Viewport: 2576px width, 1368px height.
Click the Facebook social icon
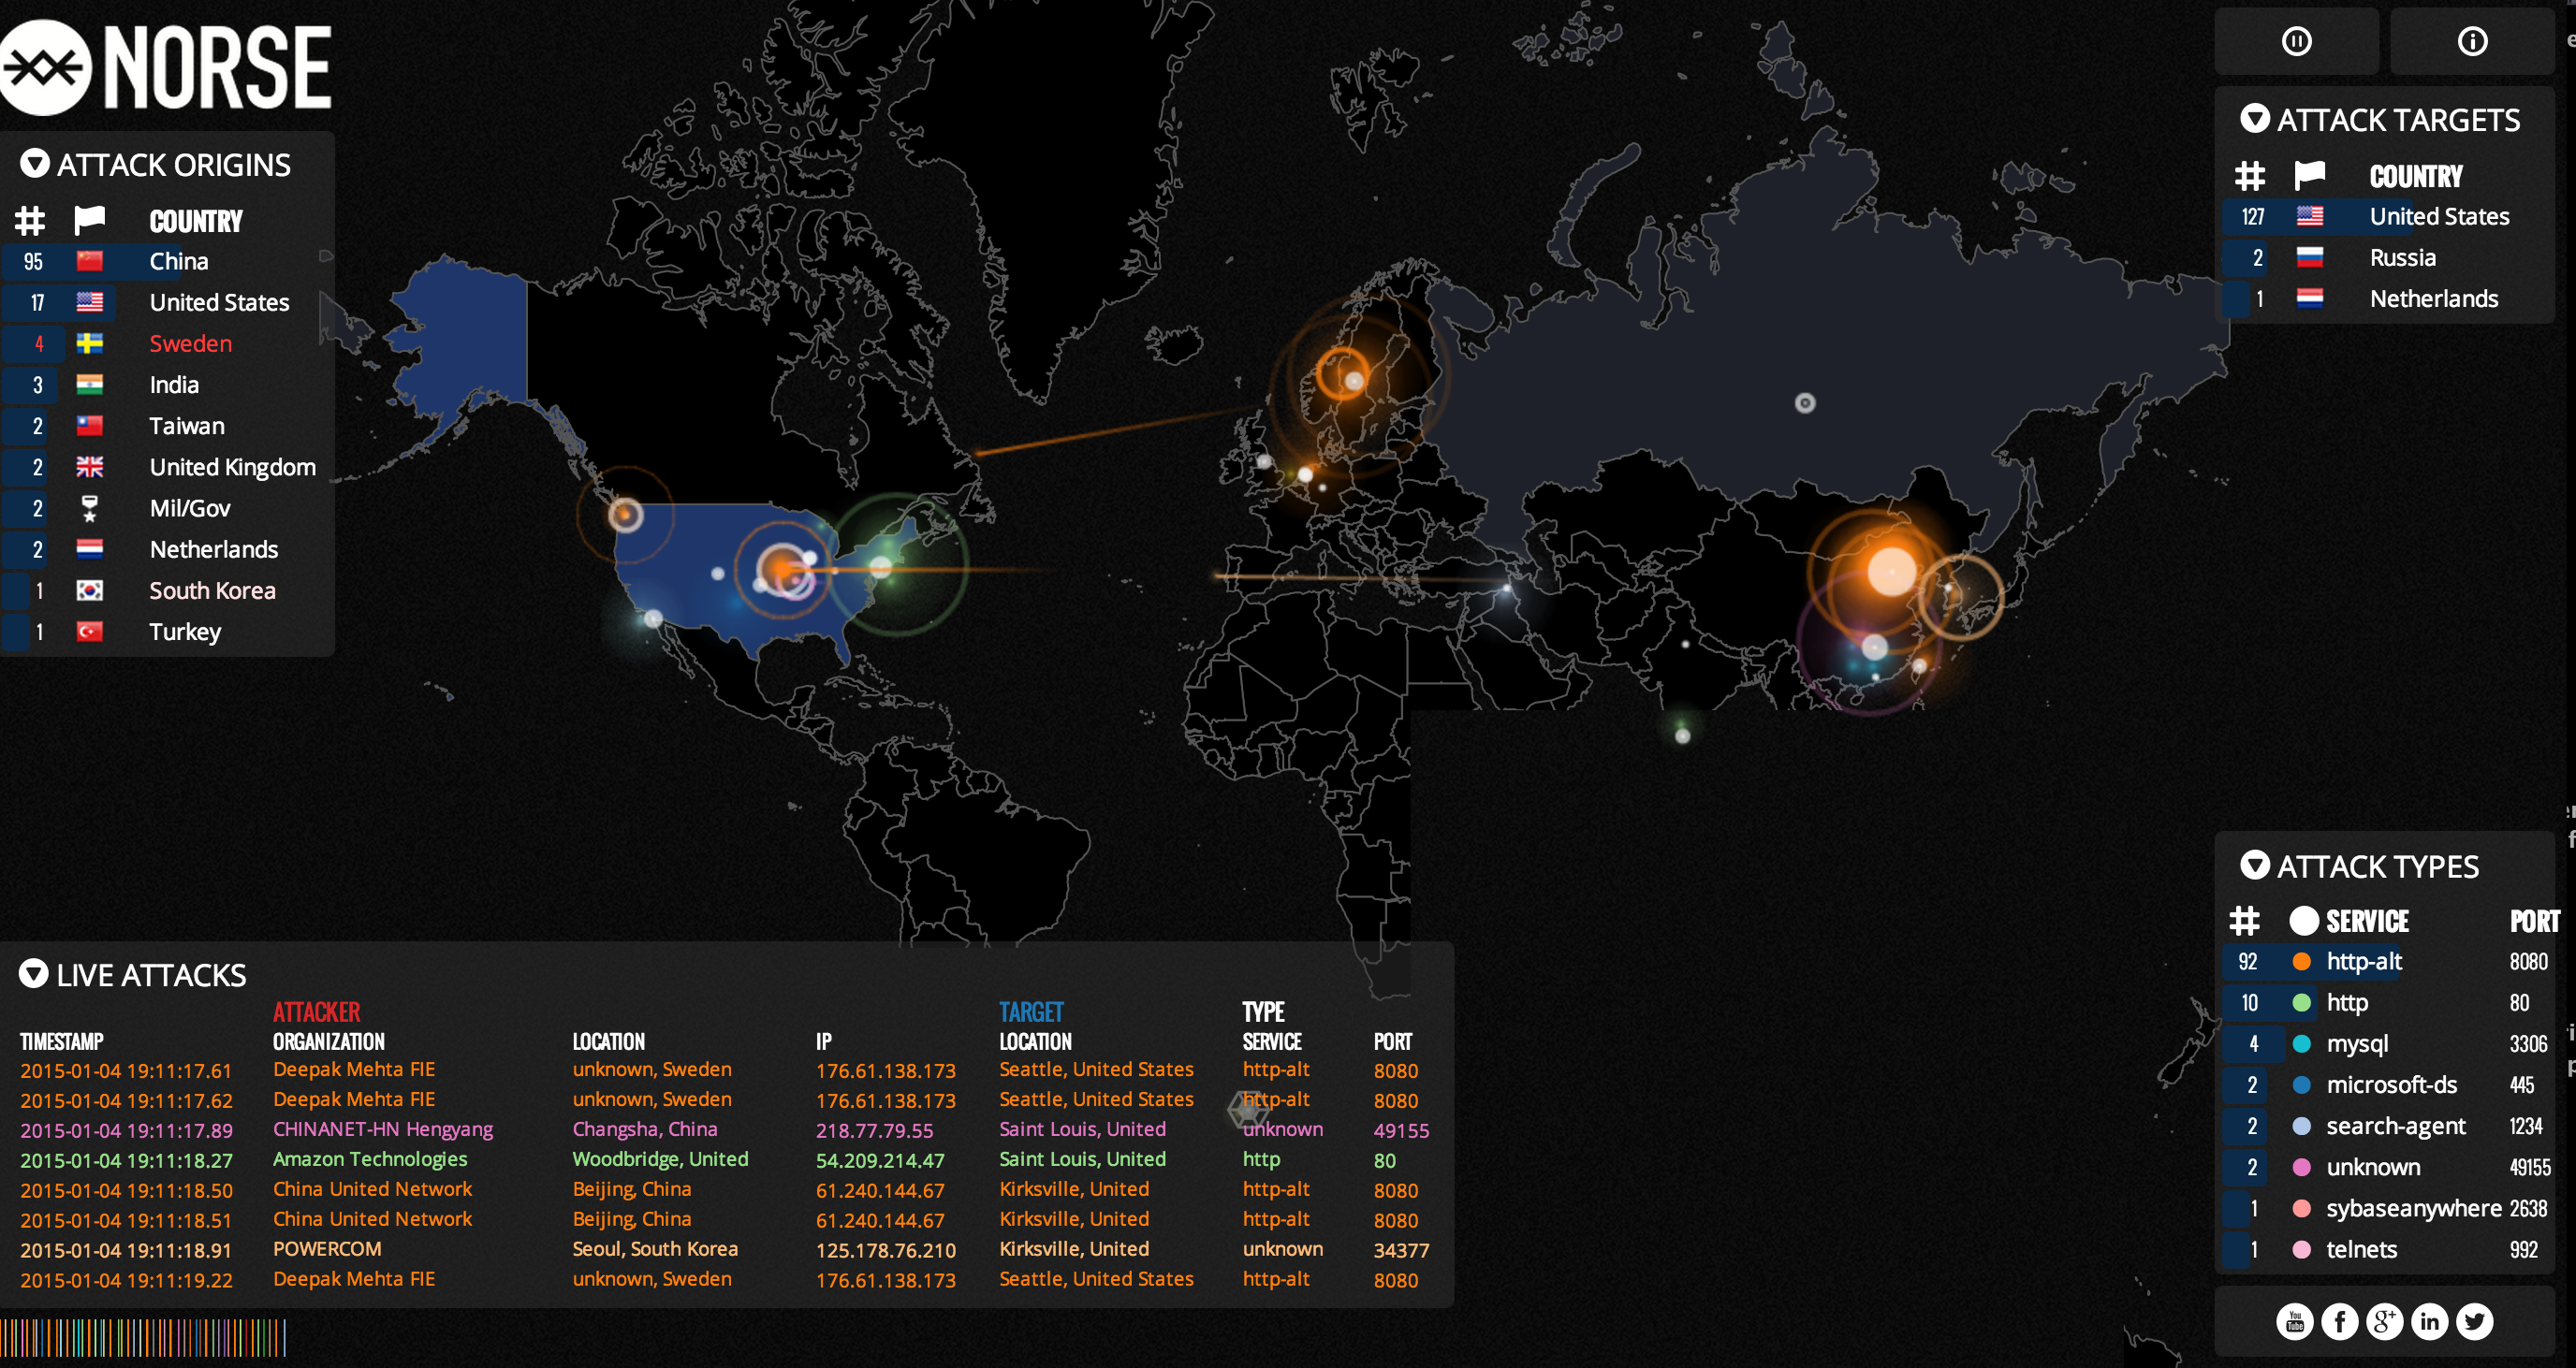(2339, 1321)
